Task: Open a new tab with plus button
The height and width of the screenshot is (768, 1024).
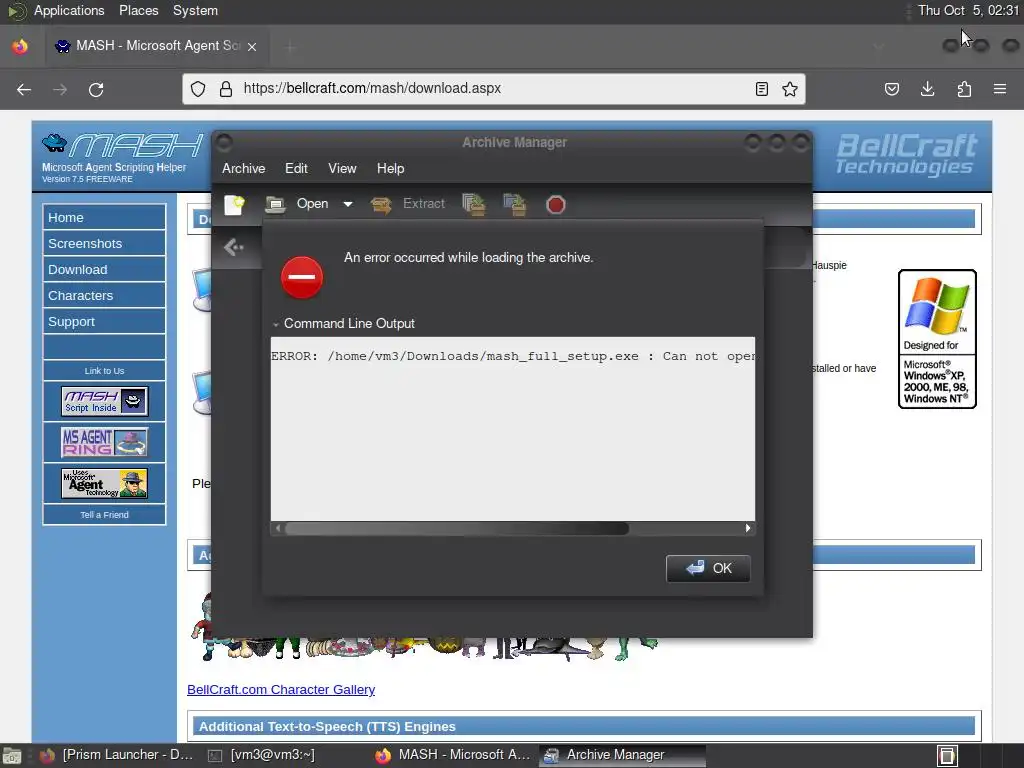Action: (x=290, y=46)
